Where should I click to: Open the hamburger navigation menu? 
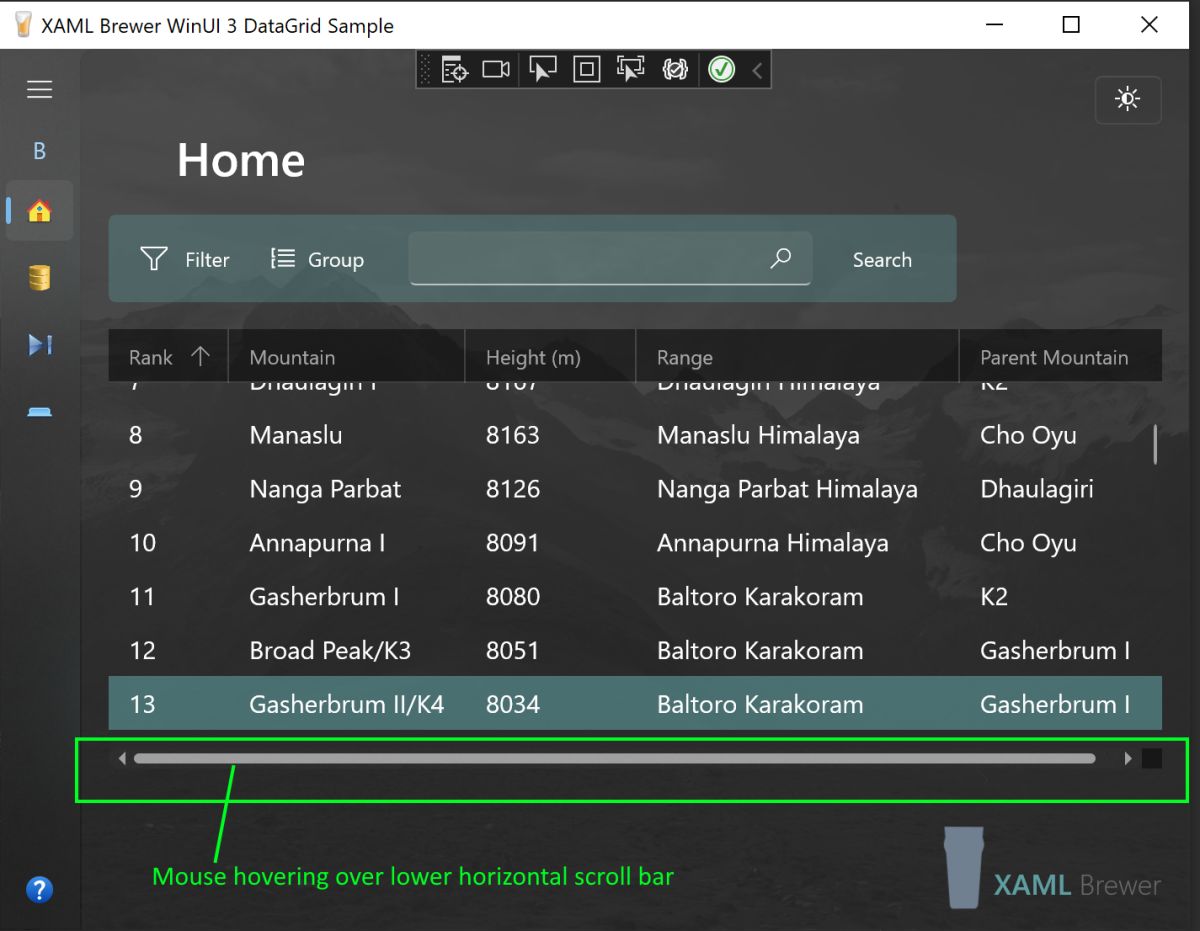click(39, 90)
